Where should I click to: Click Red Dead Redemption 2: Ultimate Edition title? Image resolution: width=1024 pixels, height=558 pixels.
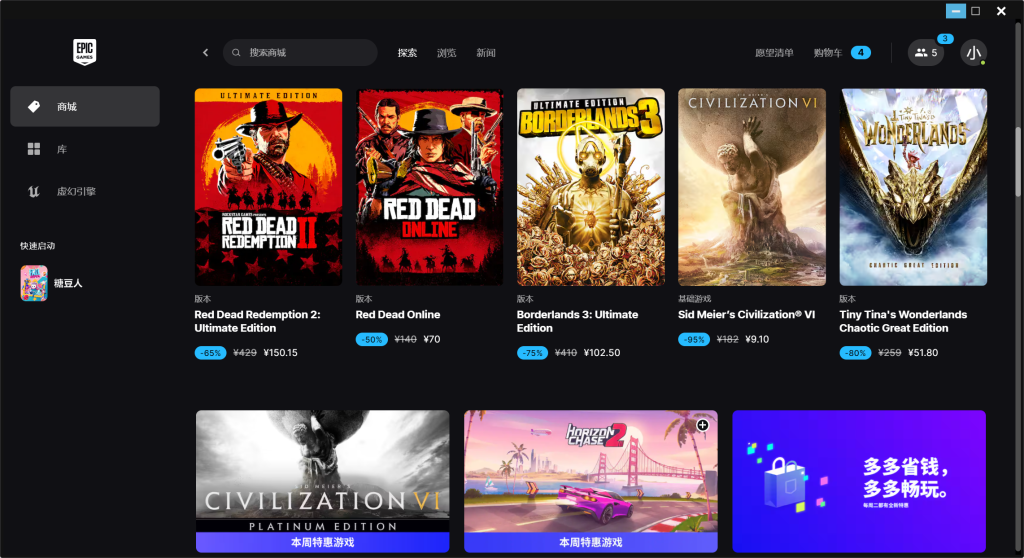(x=257, y=321)
